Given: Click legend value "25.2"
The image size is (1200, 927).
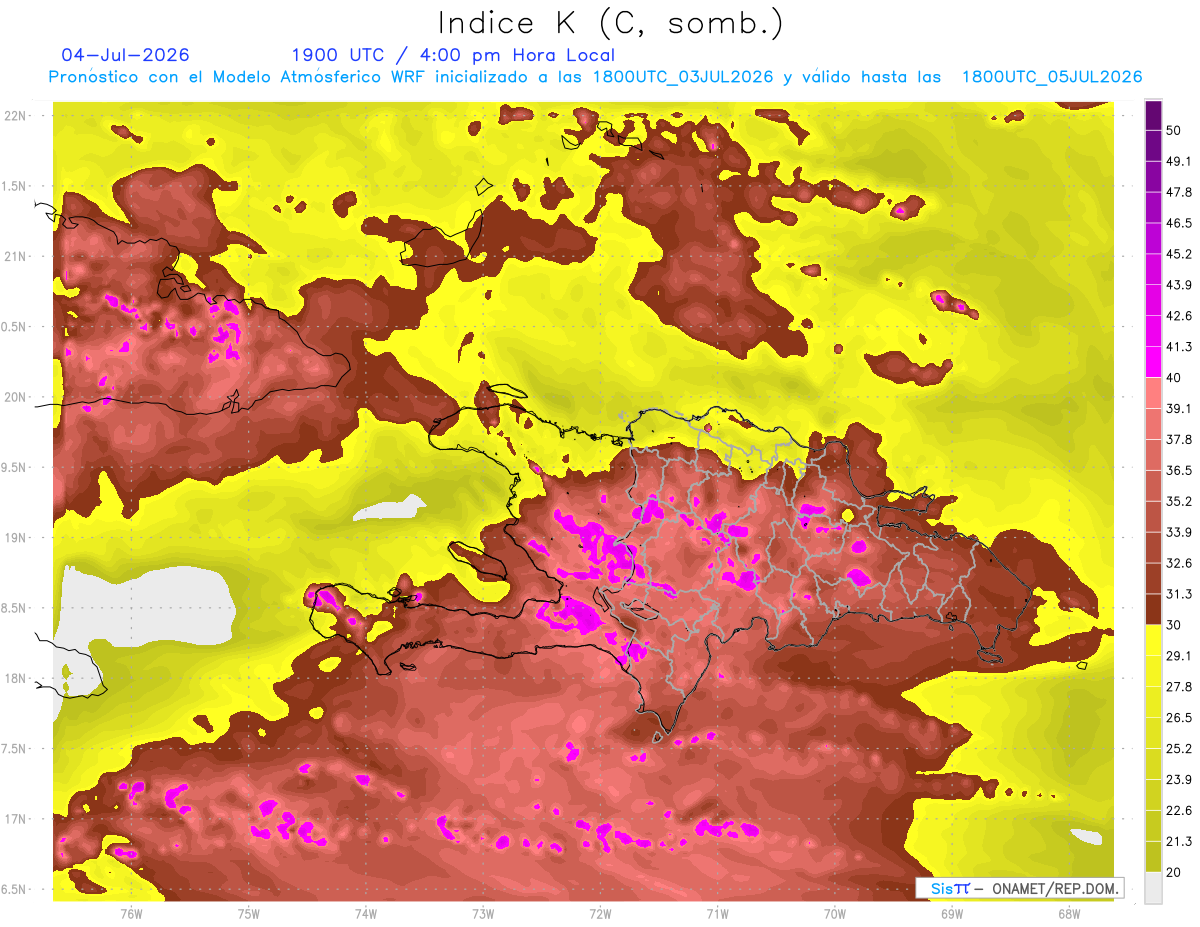Looking at the screenshot, I should pos(1178,749).
